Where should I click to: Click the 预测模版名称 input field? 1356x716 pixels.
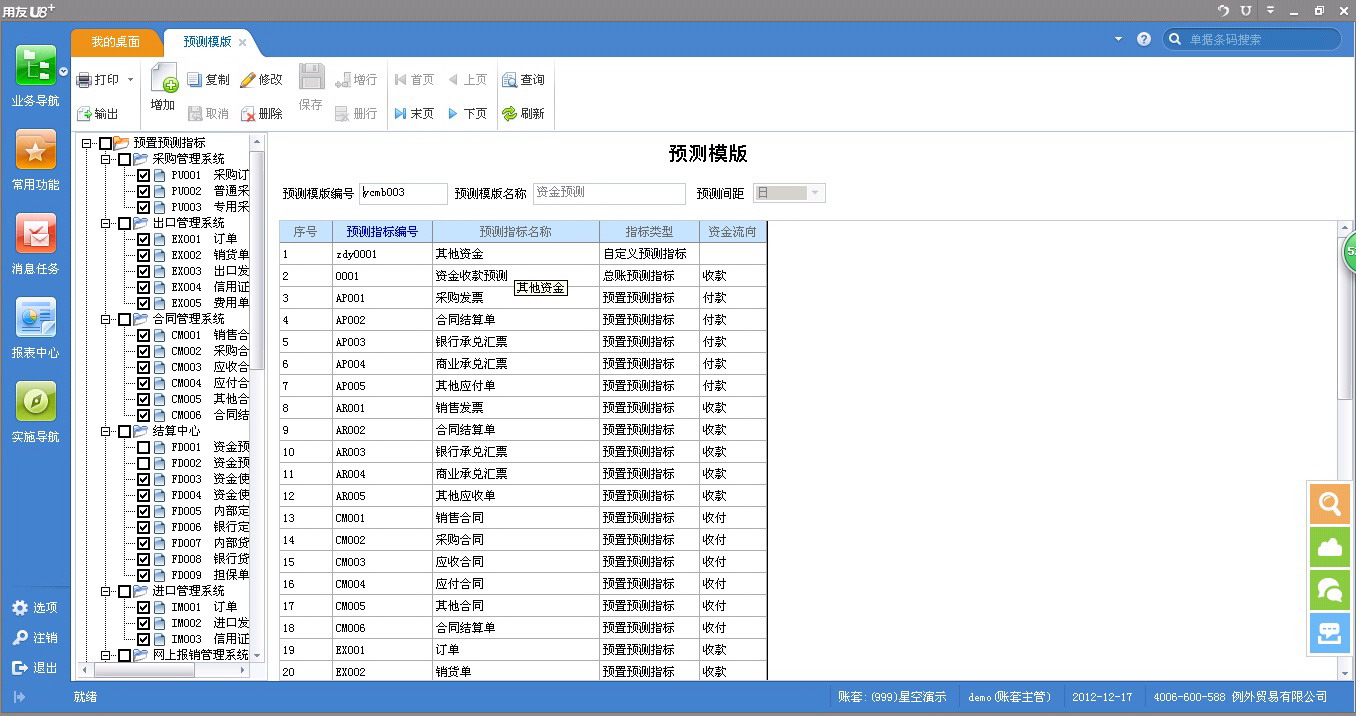point(609,193)
